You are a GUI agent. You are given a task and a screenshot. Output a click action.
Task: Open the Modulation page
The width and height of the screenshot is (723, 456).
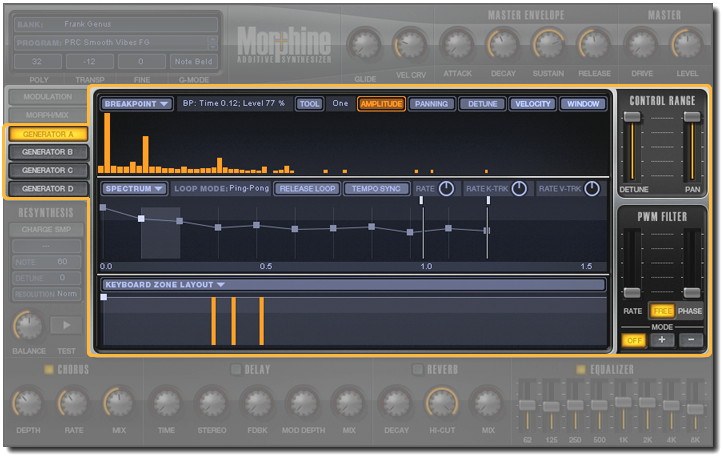48,97
